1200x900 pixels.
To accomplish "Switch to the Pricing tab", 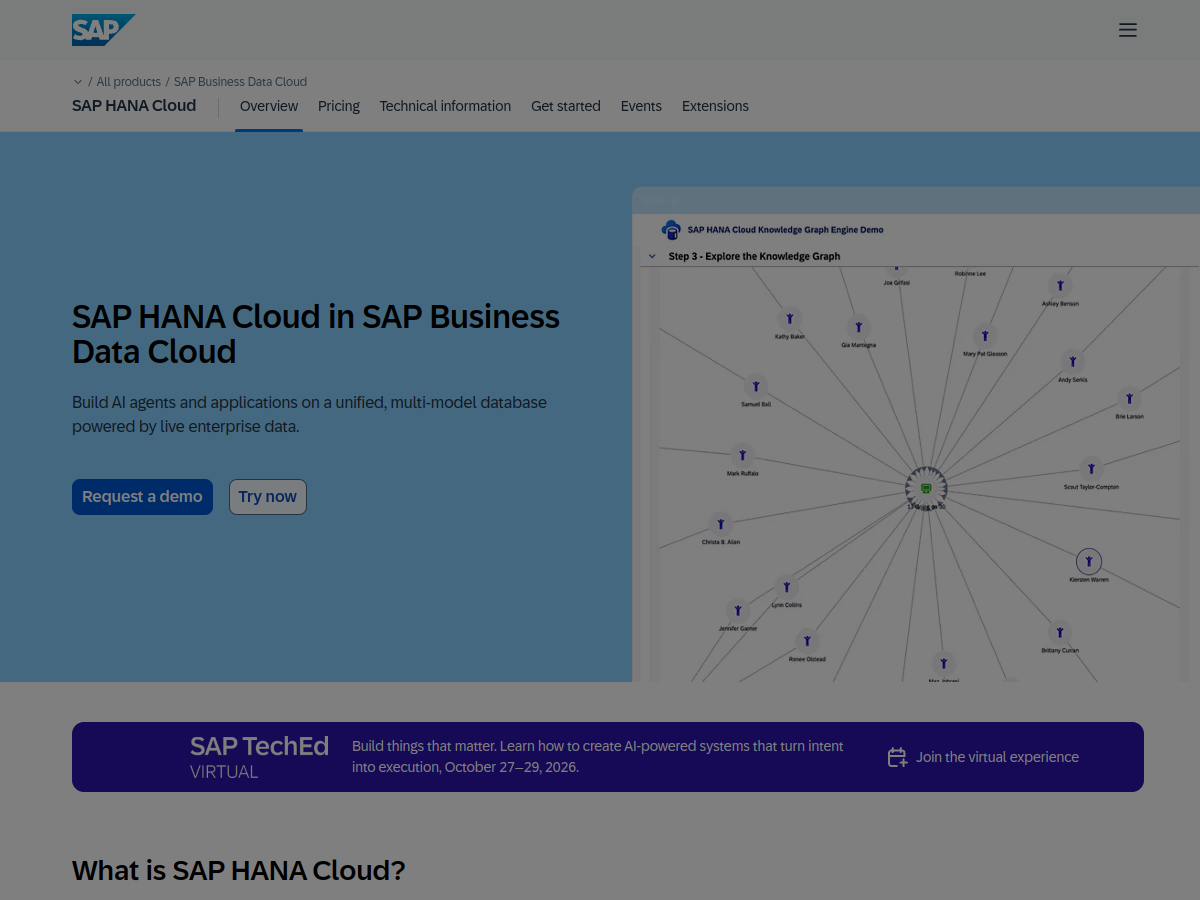I will (339, 106).
